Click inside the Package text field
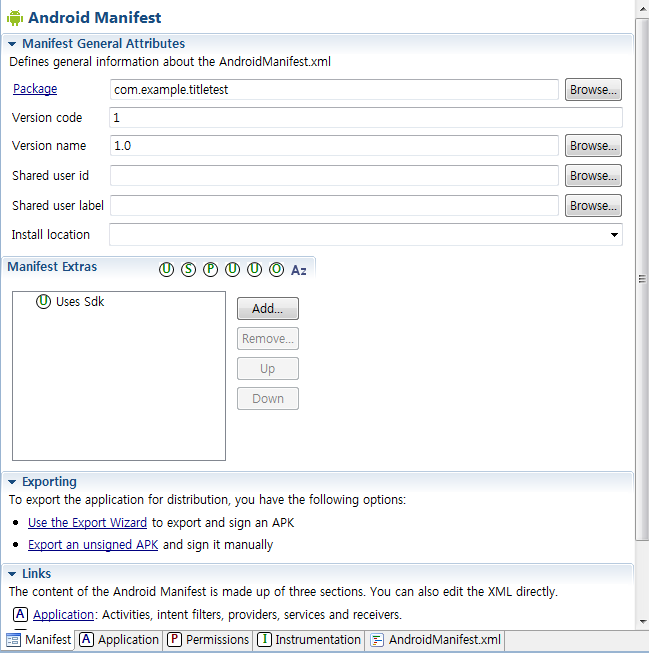 pyautogui.click(x=334, y=90)
